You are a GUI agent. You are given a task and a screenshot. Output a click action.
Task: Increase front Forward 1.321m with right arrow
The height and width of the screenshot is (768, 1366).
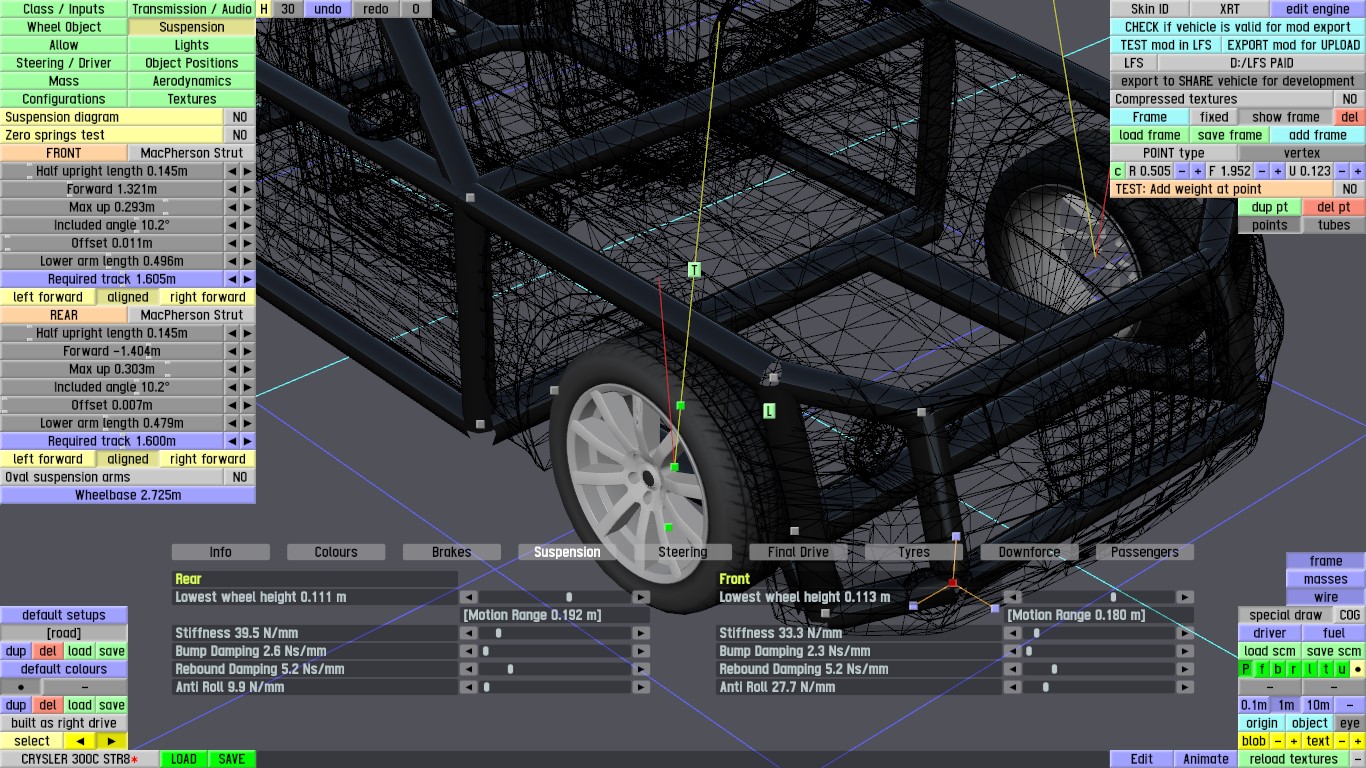pyautogui.click(x=248, y=189)
